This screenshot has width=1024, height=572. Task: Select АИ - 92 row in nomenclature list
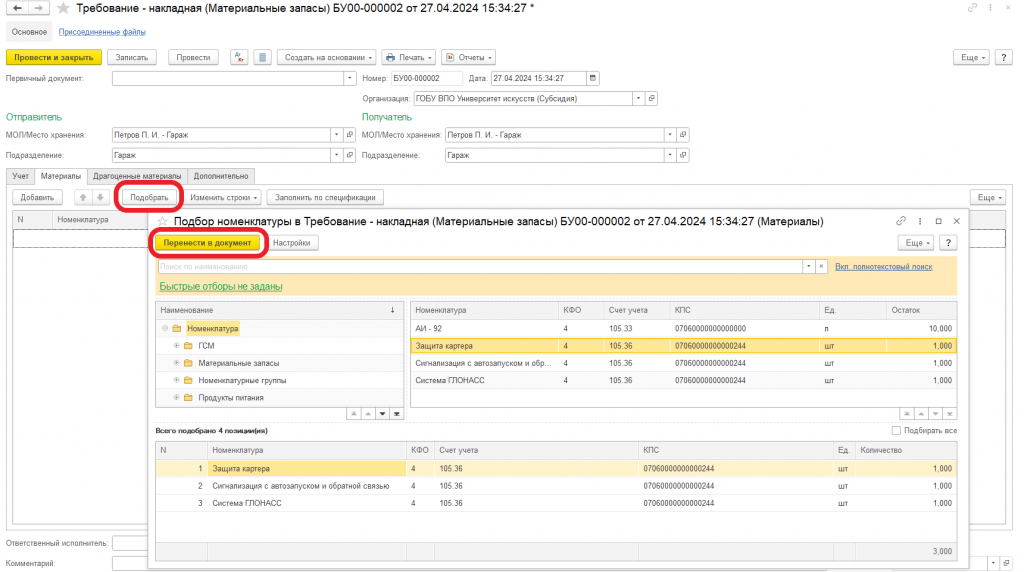click(x=684, y=328)
